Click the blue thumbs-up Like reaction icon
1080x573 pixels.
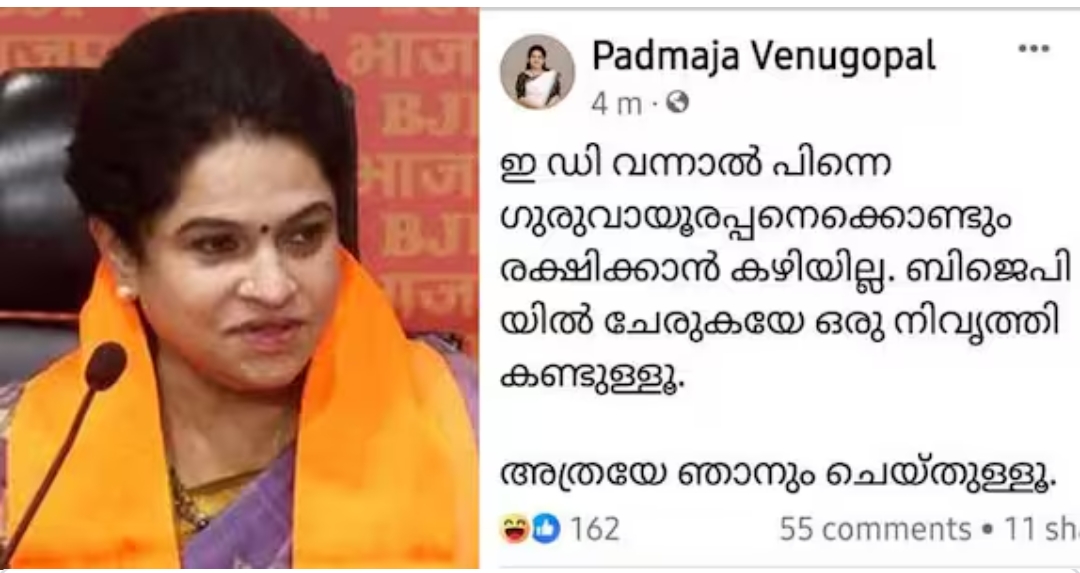coord(546,529)
